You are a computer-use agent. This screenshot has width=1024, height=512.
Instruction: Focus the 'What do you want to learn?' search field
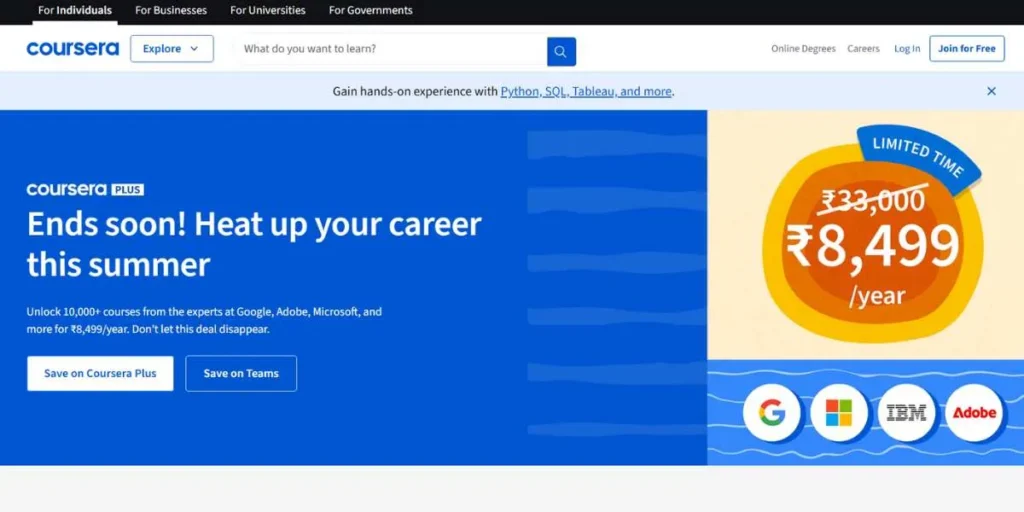pyautogui.click(x=393, y=49)
